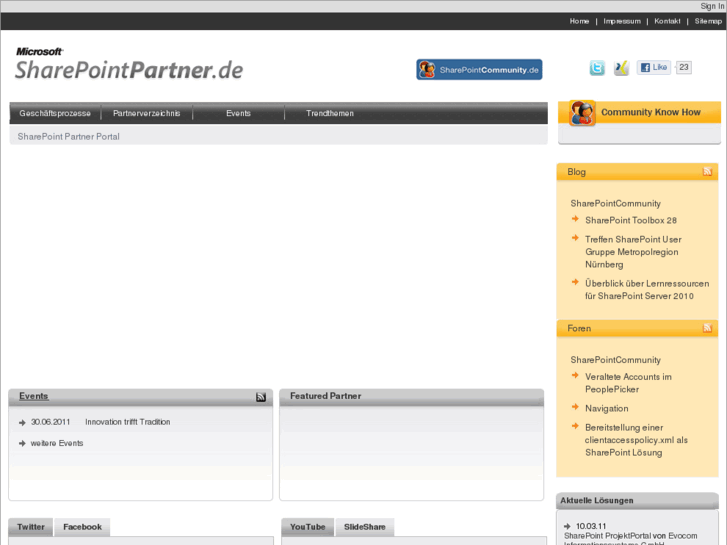Screen dimensions: 727x545
Task: Open the Sitemap link
Action: [x=708, y=21]
